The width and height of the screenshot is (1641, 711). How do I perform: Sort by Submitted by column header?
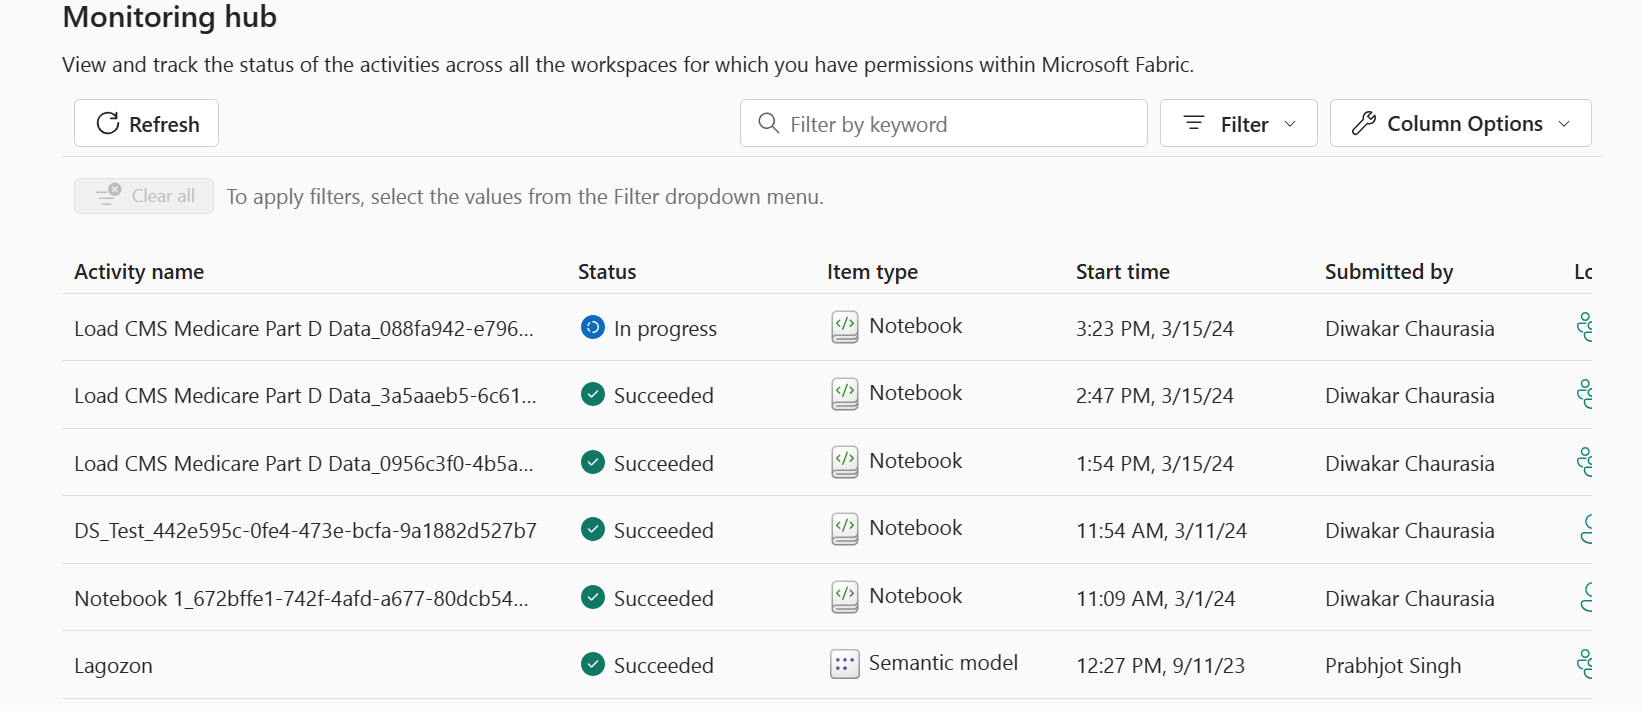click(x=1389, y=272)
